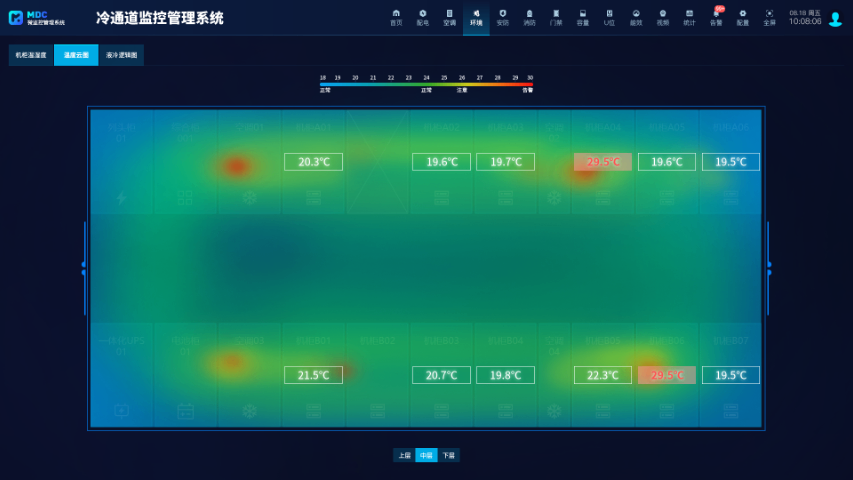Click the 空调 air conditioning icon
The width and height of the screenshot is (853, 480).
(x=449, y=17)
